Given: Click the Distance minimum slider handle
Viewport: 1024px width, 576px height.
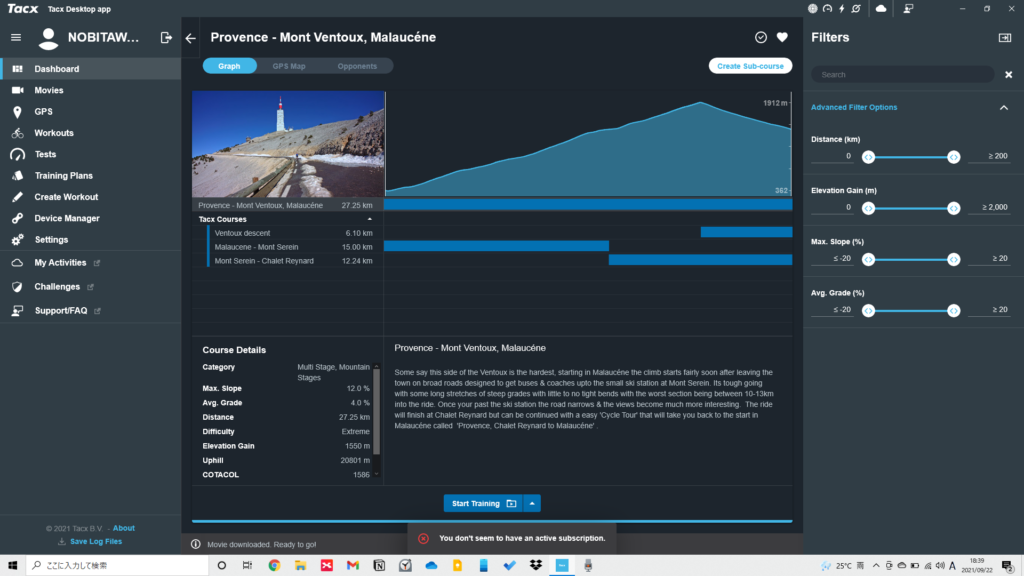Looking at the screenshot, I should 868,156.
